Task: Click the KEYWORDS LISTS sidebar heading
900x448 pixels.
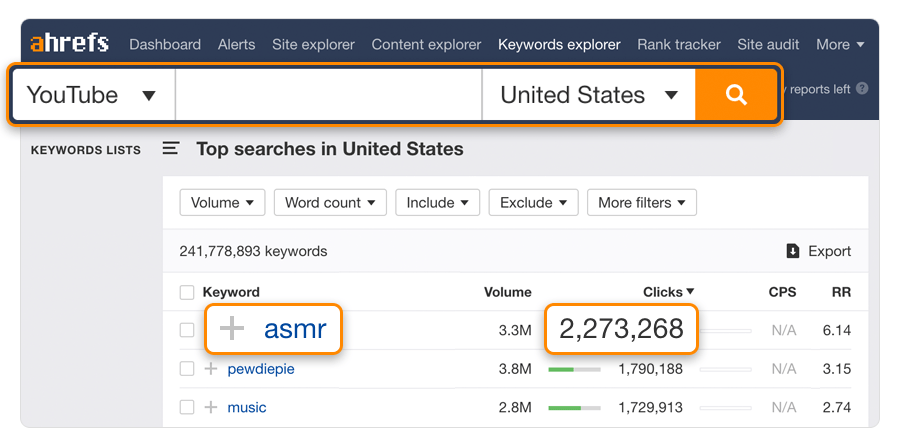Action: (x=86, y=150)
